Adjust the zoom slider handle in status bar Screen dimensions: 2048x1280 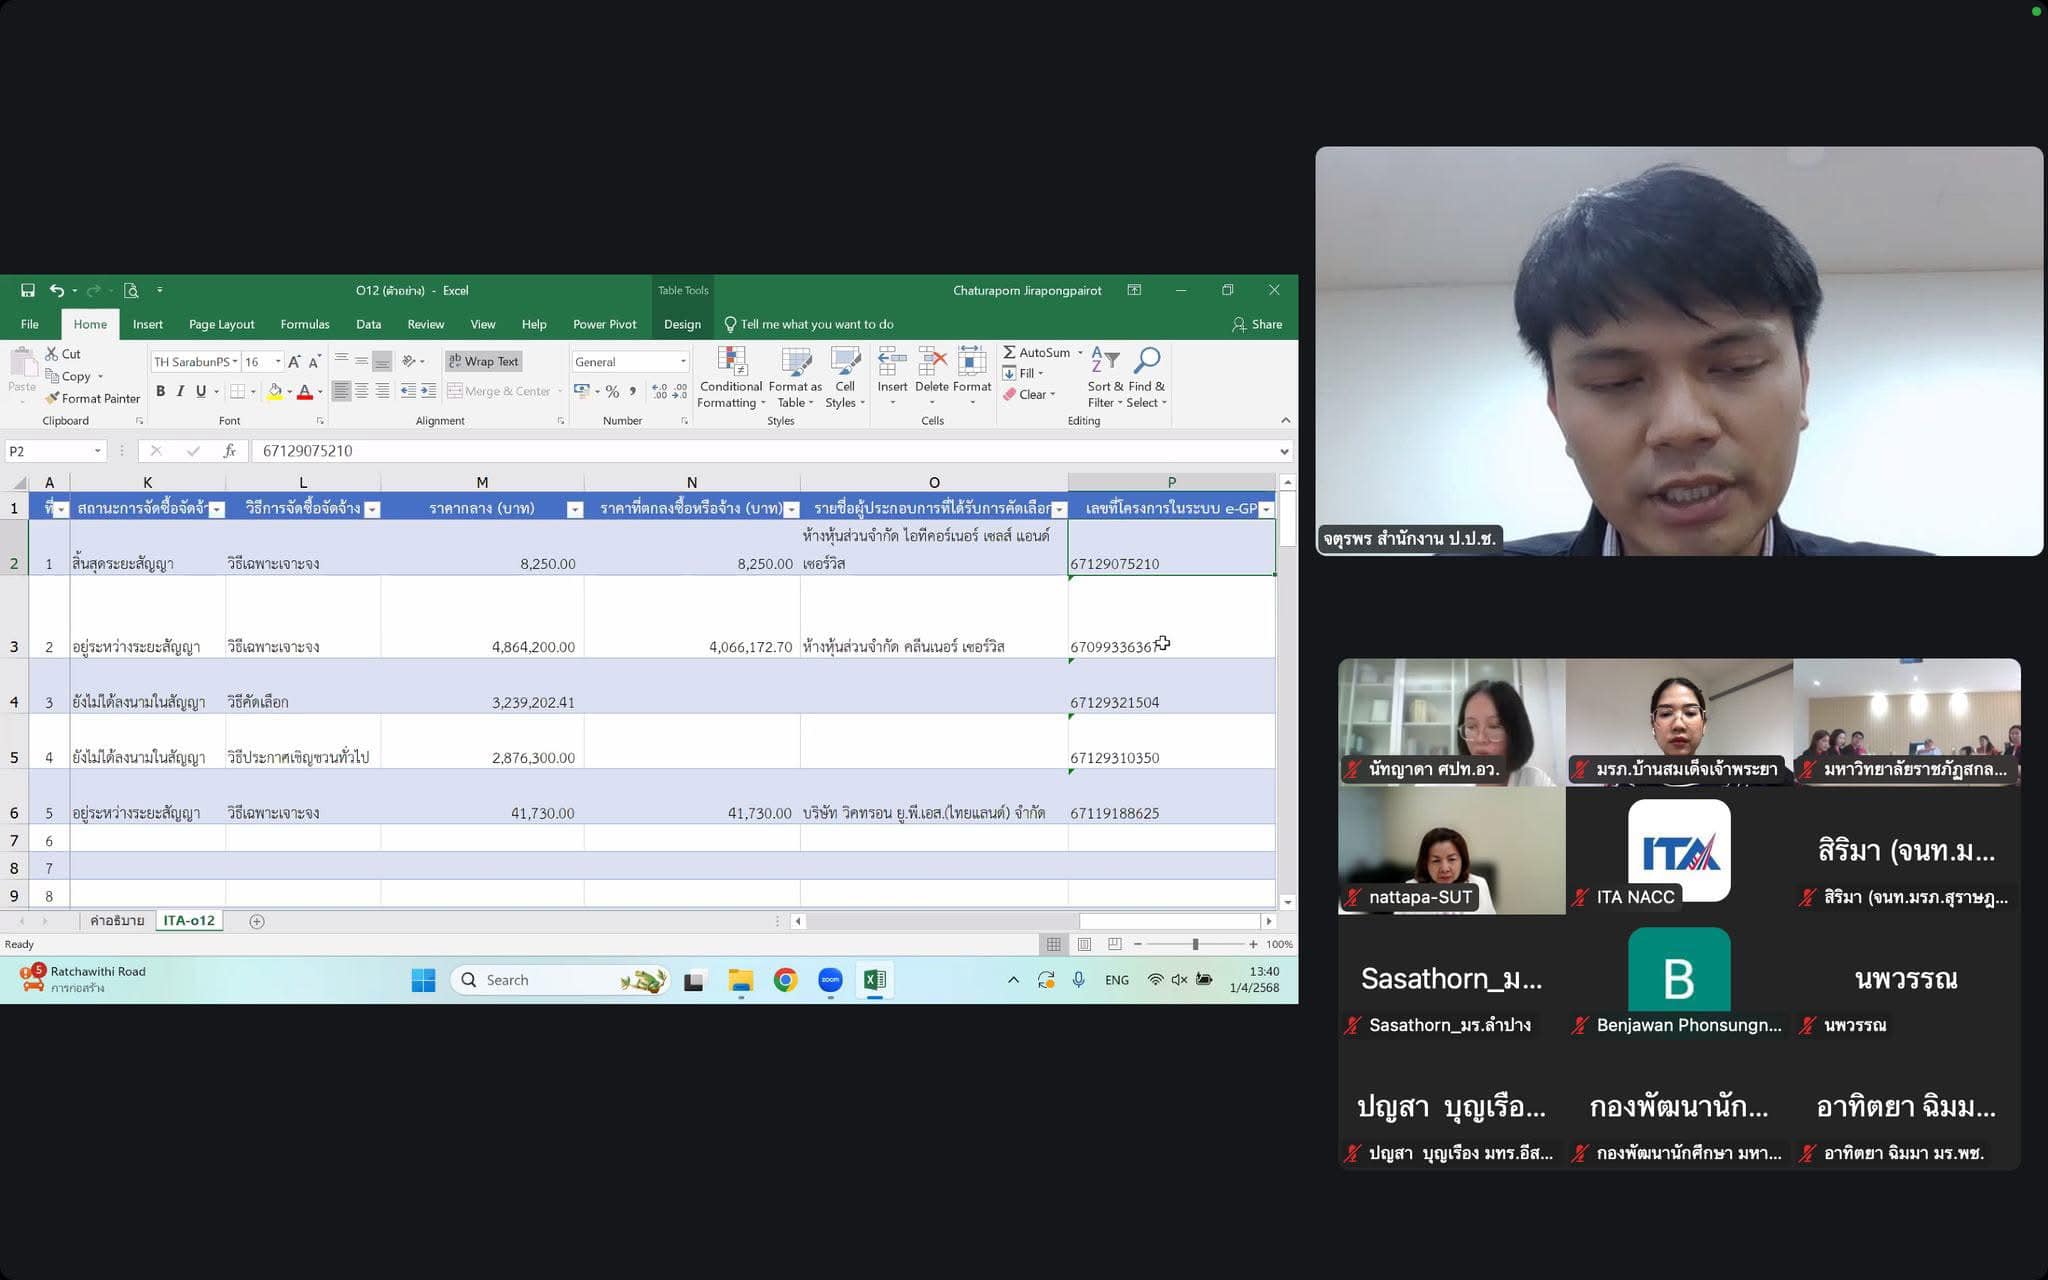pos(1195,944)
